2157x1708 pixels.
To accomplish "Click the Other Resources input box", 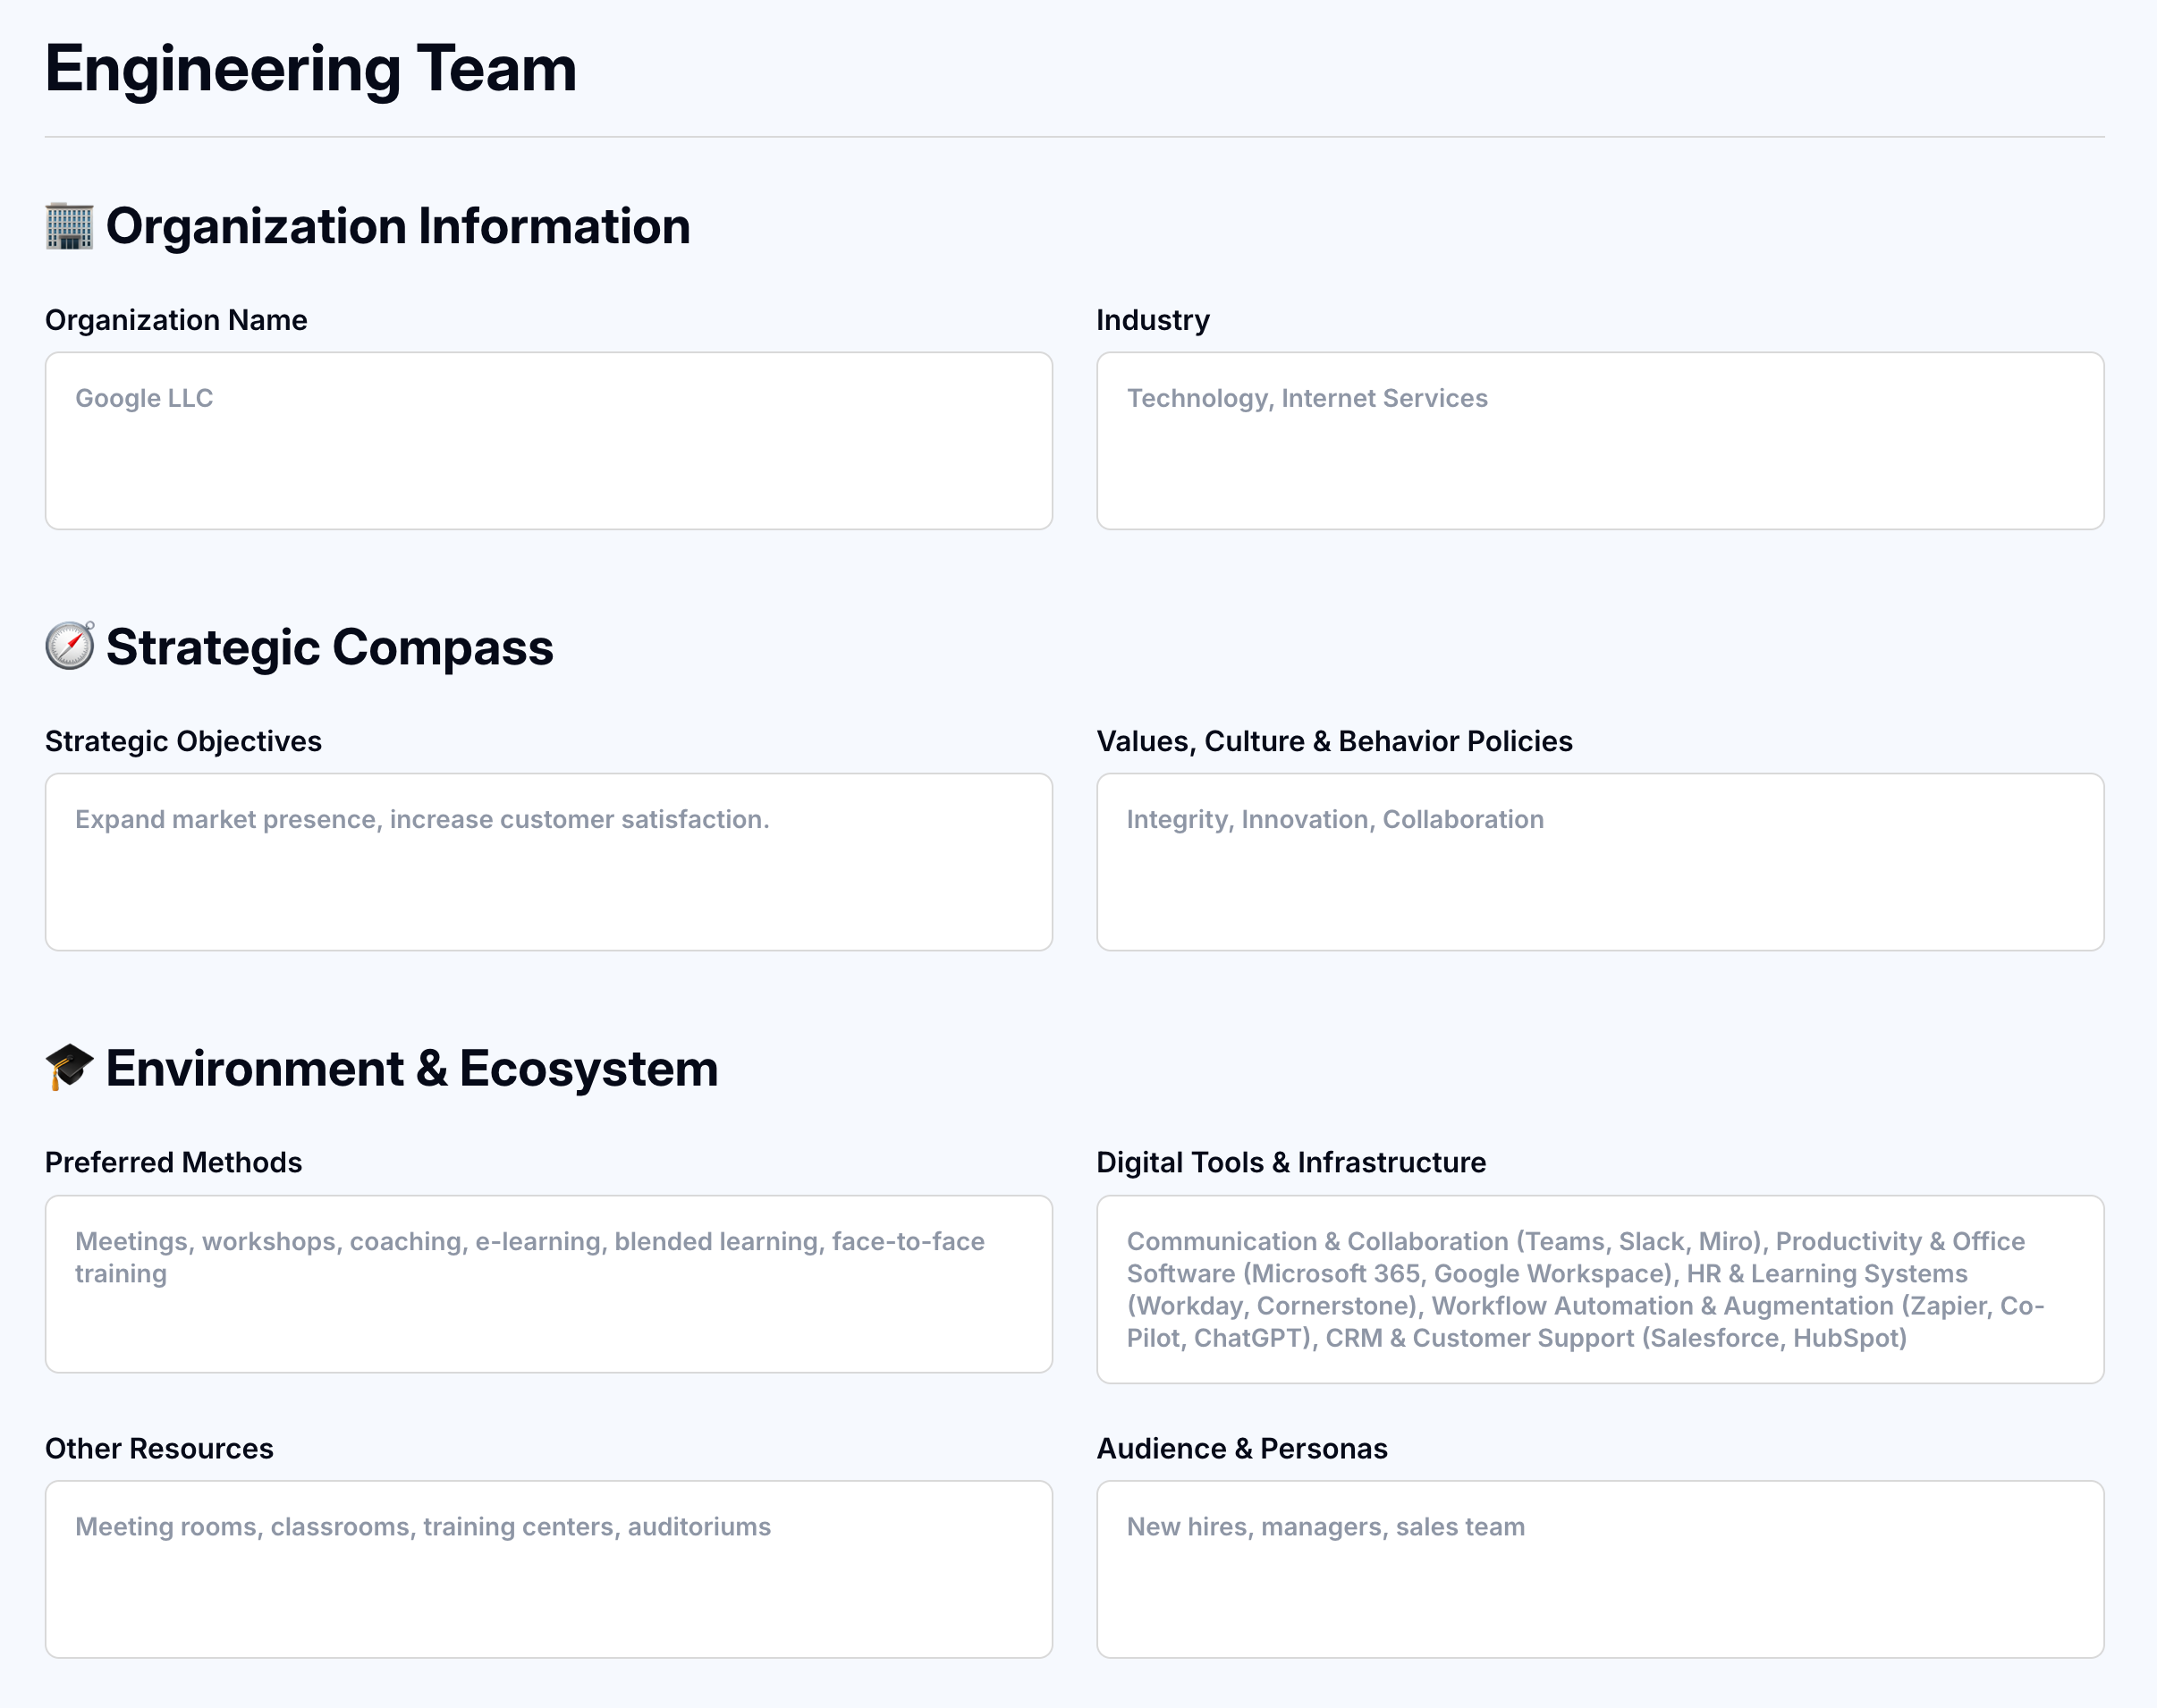I will [548, 1569].
